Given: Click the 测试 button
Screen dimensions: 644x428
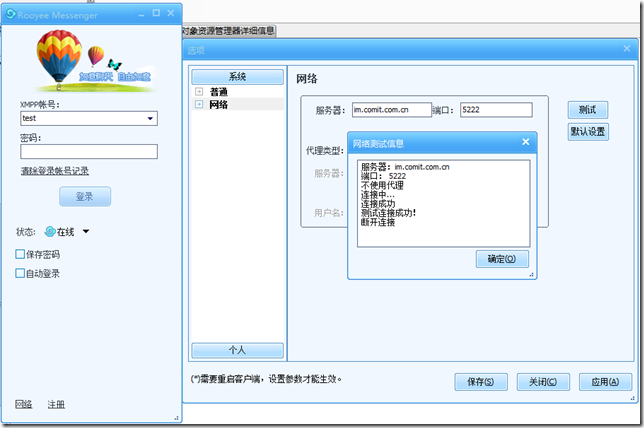Looking at the screenshot, I should click(x=587, y=110).
